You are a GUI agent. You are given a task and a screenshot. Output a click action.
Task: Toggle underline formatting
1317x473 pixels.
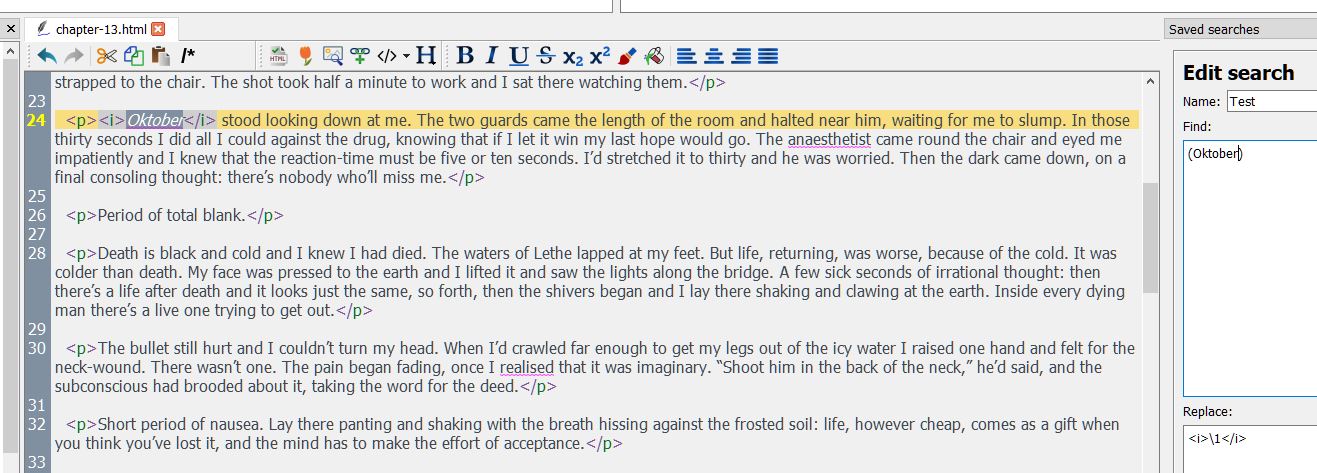click(518, 56)
